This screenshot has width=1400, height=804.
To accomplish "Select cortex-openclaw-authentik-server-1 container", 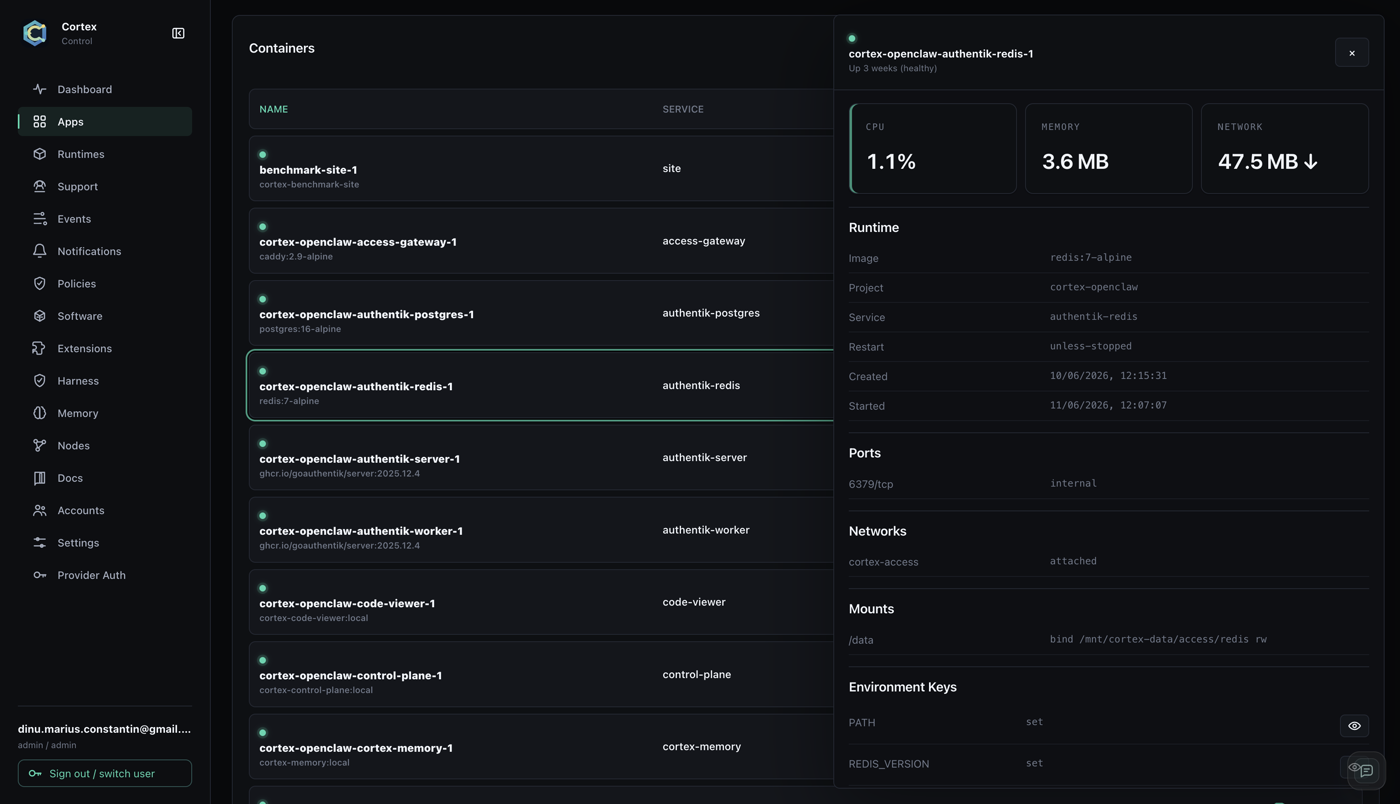I will [x=541, y=458].
